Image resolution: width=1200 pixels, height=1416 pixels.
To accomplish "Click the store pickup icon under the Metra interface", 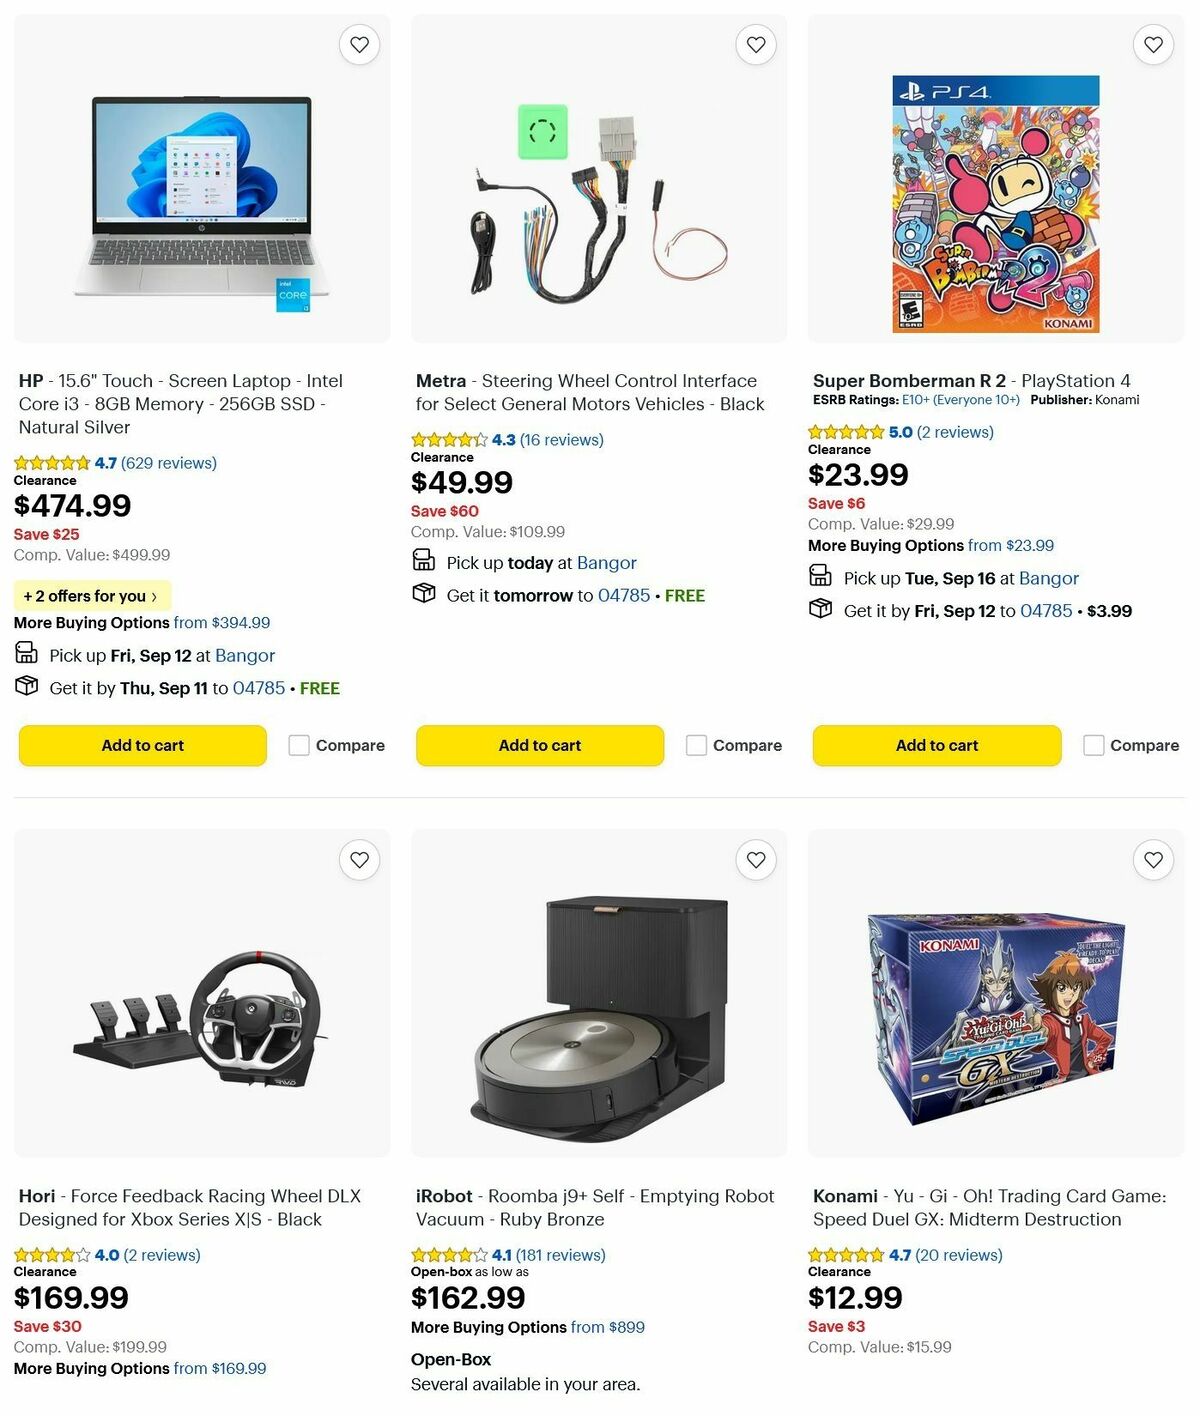I will pos(424,560).
